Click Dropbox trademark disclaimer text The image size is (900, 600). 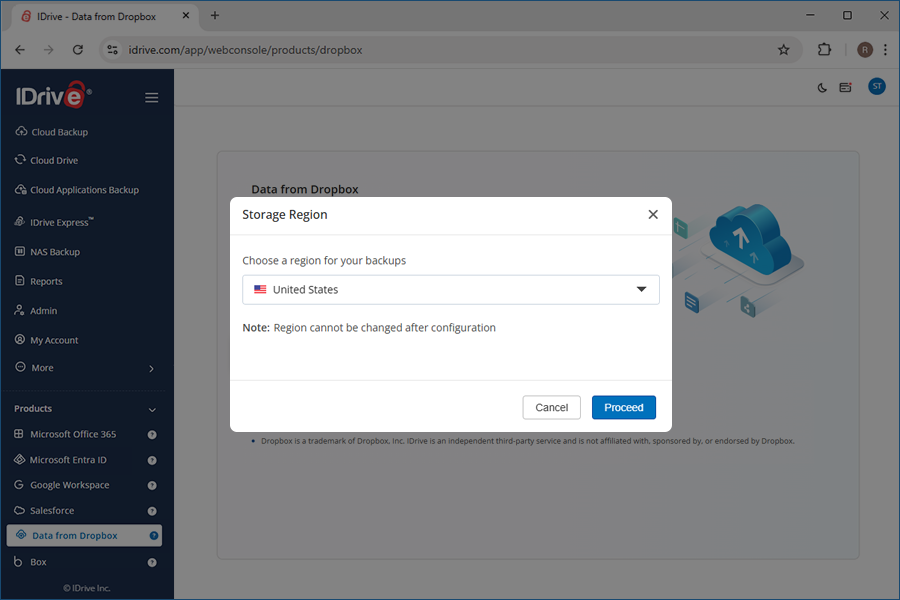527,441
